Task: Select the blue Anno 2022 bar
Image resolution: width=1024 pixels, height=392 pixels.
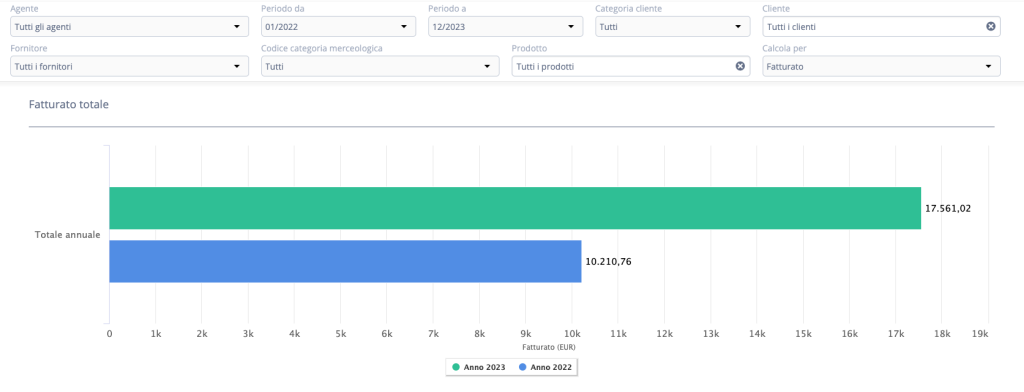Action: (345, 261)
